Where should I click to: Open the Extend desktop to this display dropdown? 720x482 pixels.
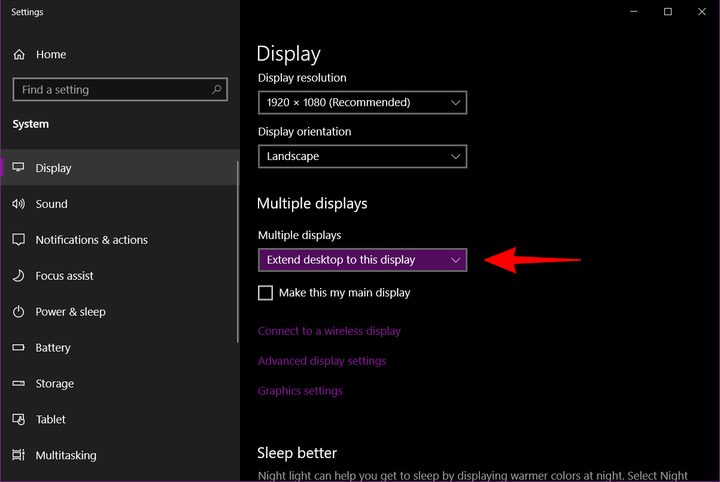pyautogui.click(x=362, y=260)
